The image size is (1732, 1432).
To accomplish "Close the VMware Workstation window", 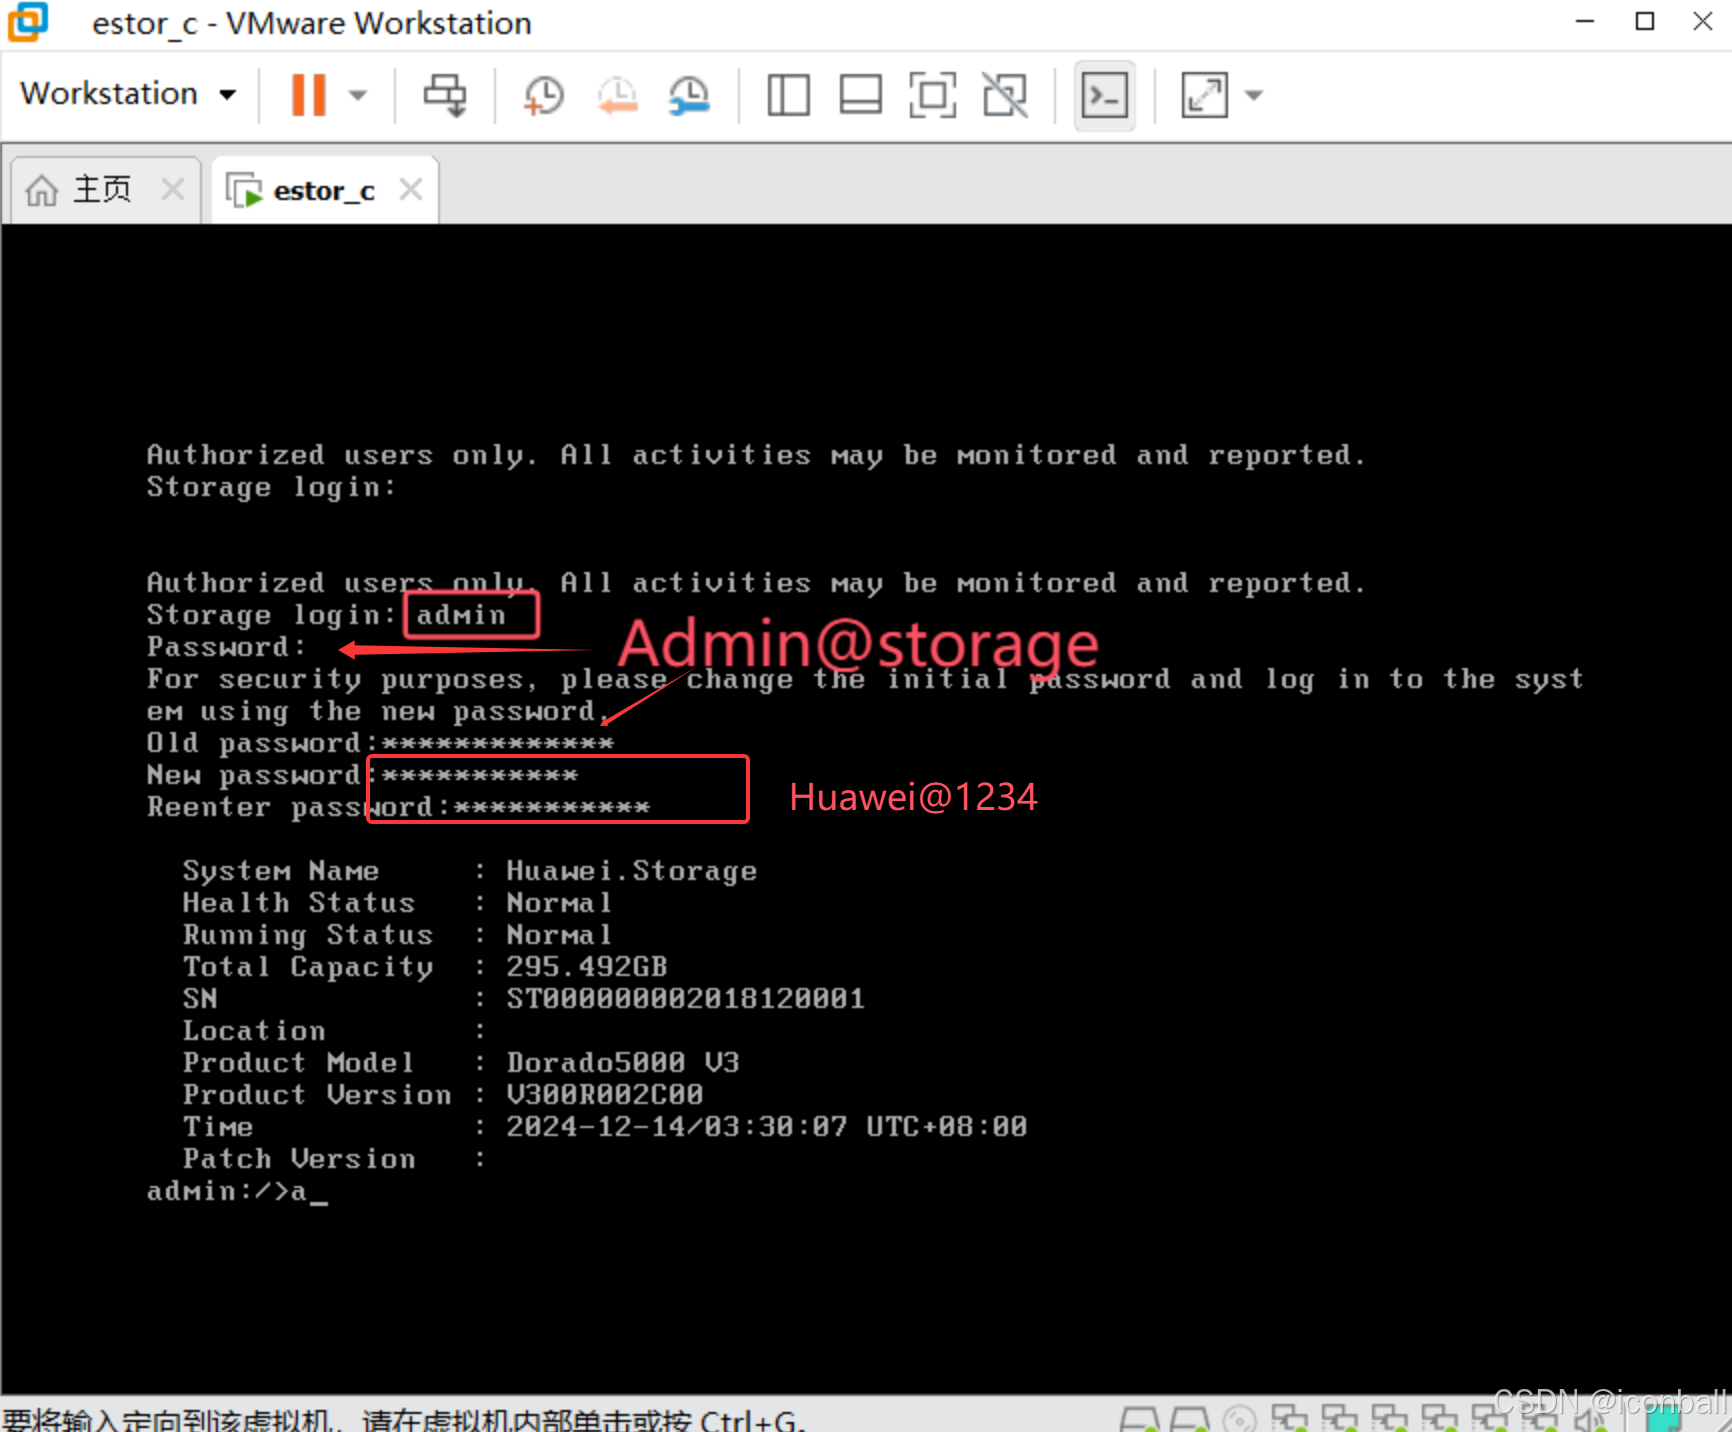I will click(x=1703, y=21).
